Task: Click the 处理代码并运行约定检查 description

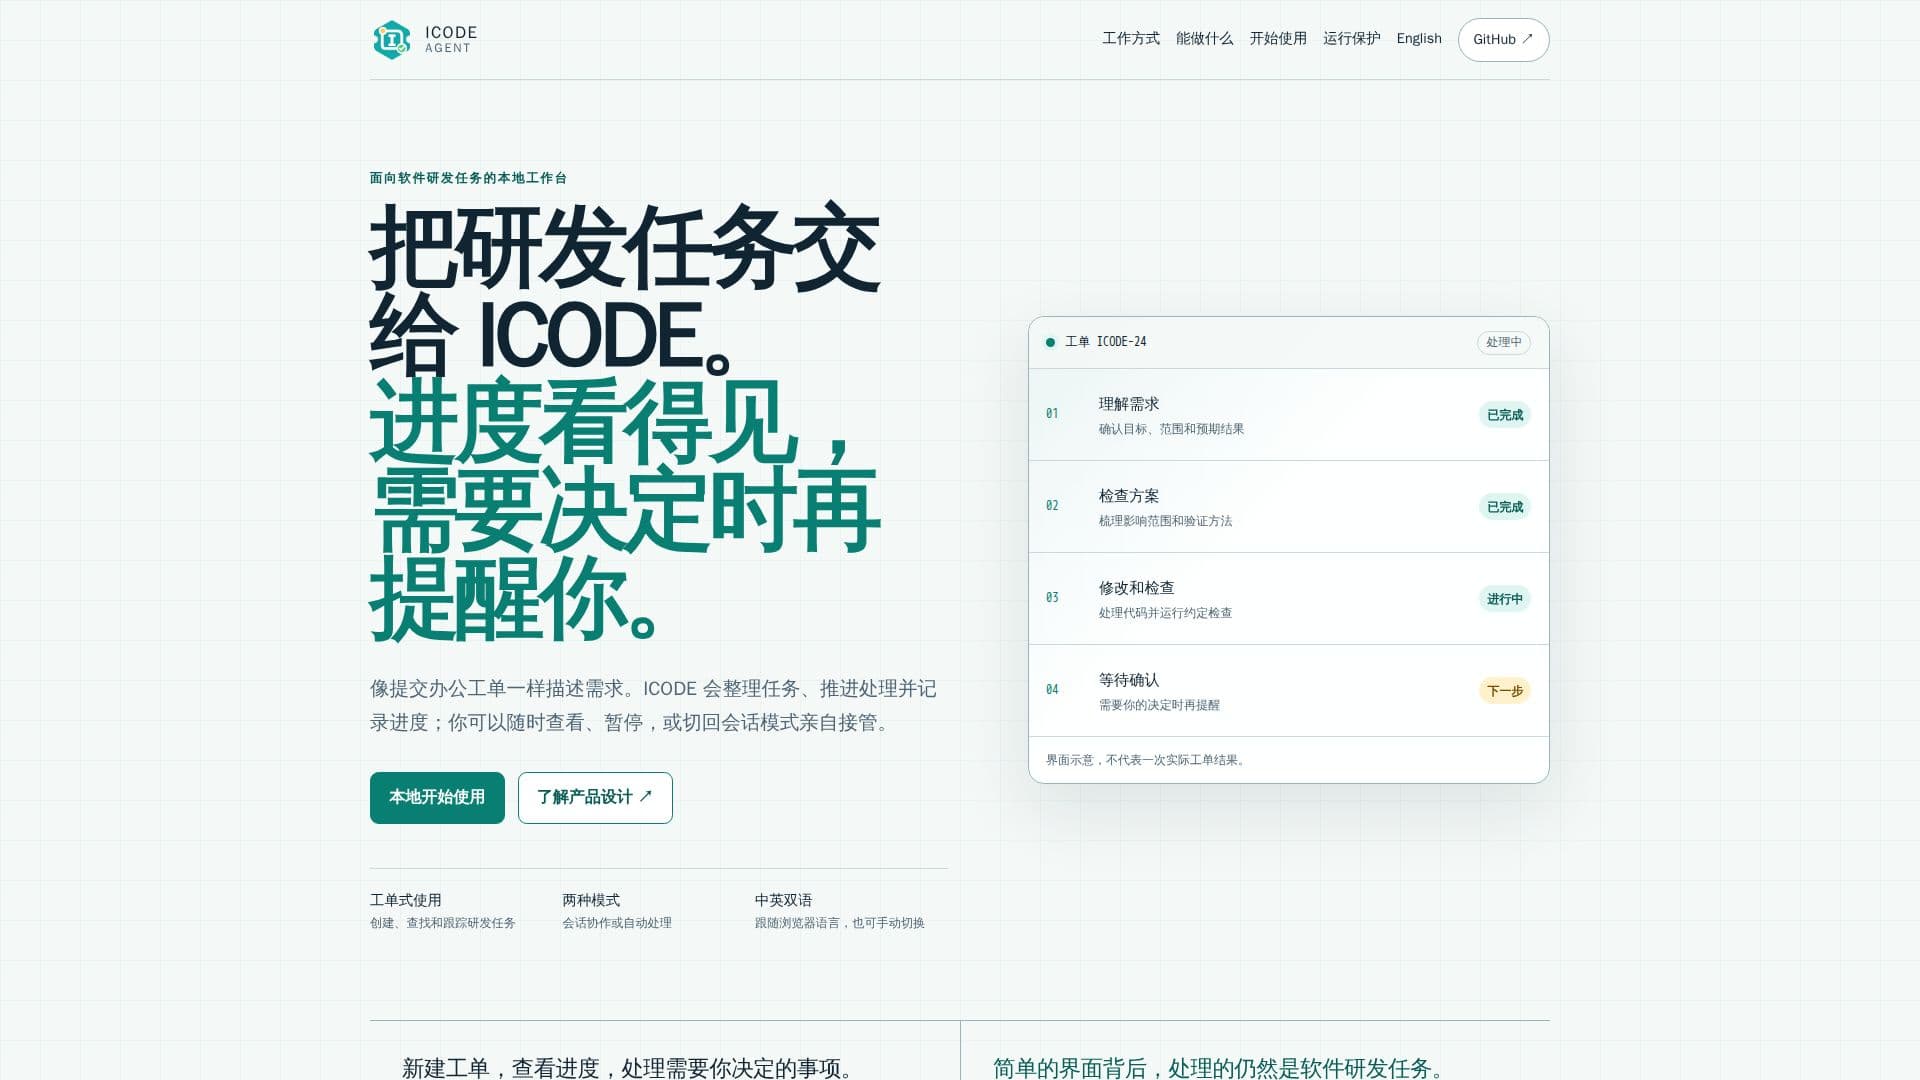Action: click(x=1165, y=613)
